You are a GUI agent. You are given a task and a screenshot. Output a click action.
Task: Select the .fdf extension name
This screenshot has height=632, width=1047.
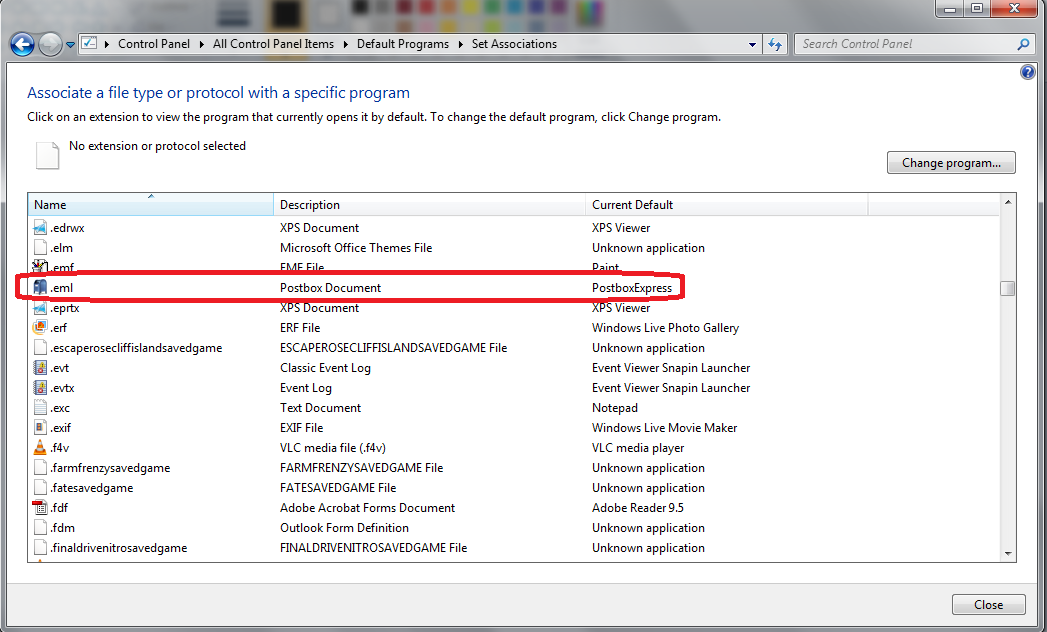[x=59, y=508]
